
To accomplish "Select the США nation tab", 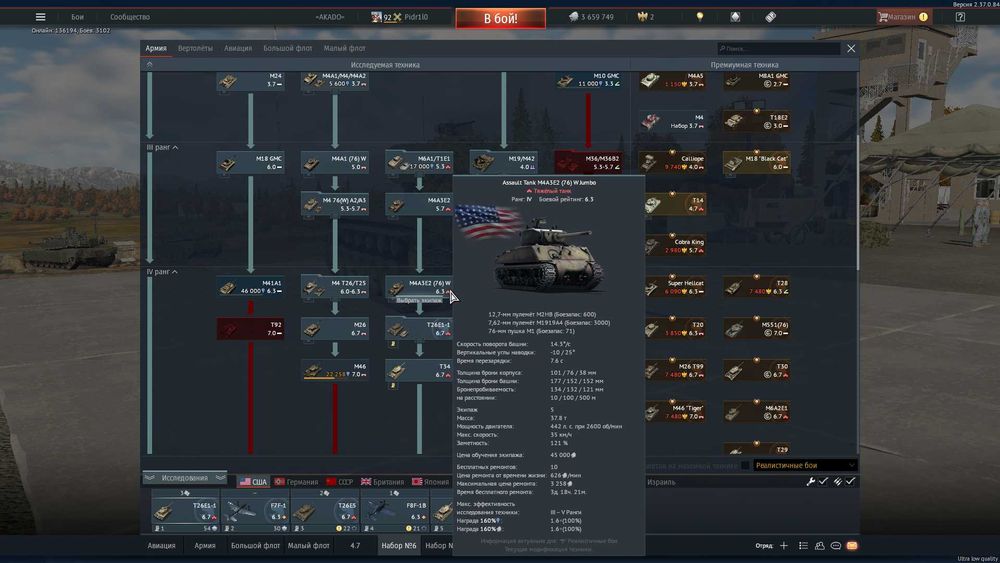I will pos(253,482).
